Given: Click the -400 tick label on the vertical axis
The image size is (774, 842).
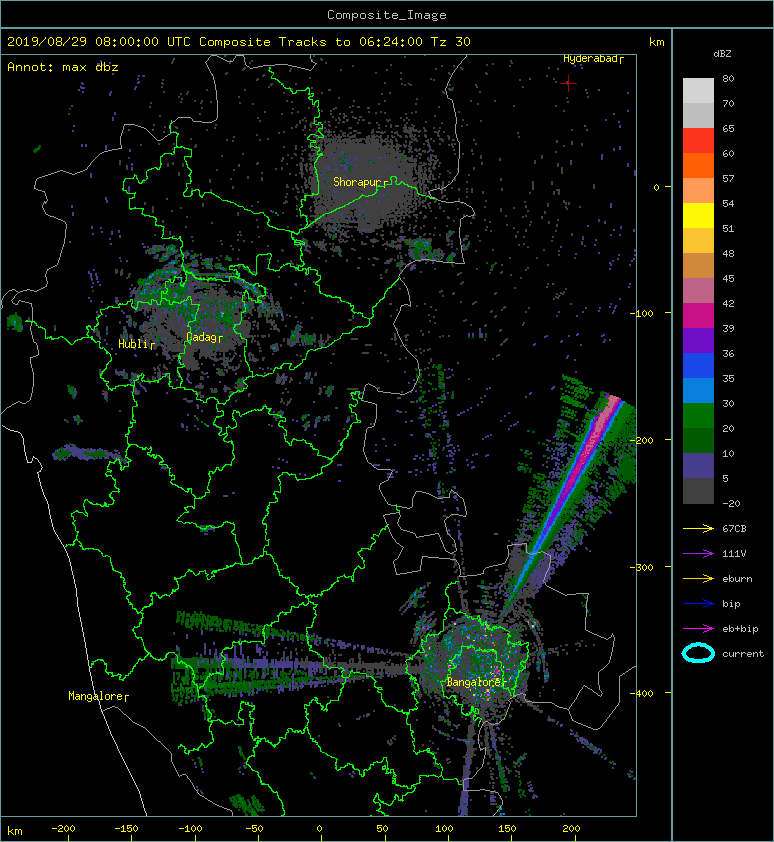Looking at the screenshot, I should pos(642,693).
